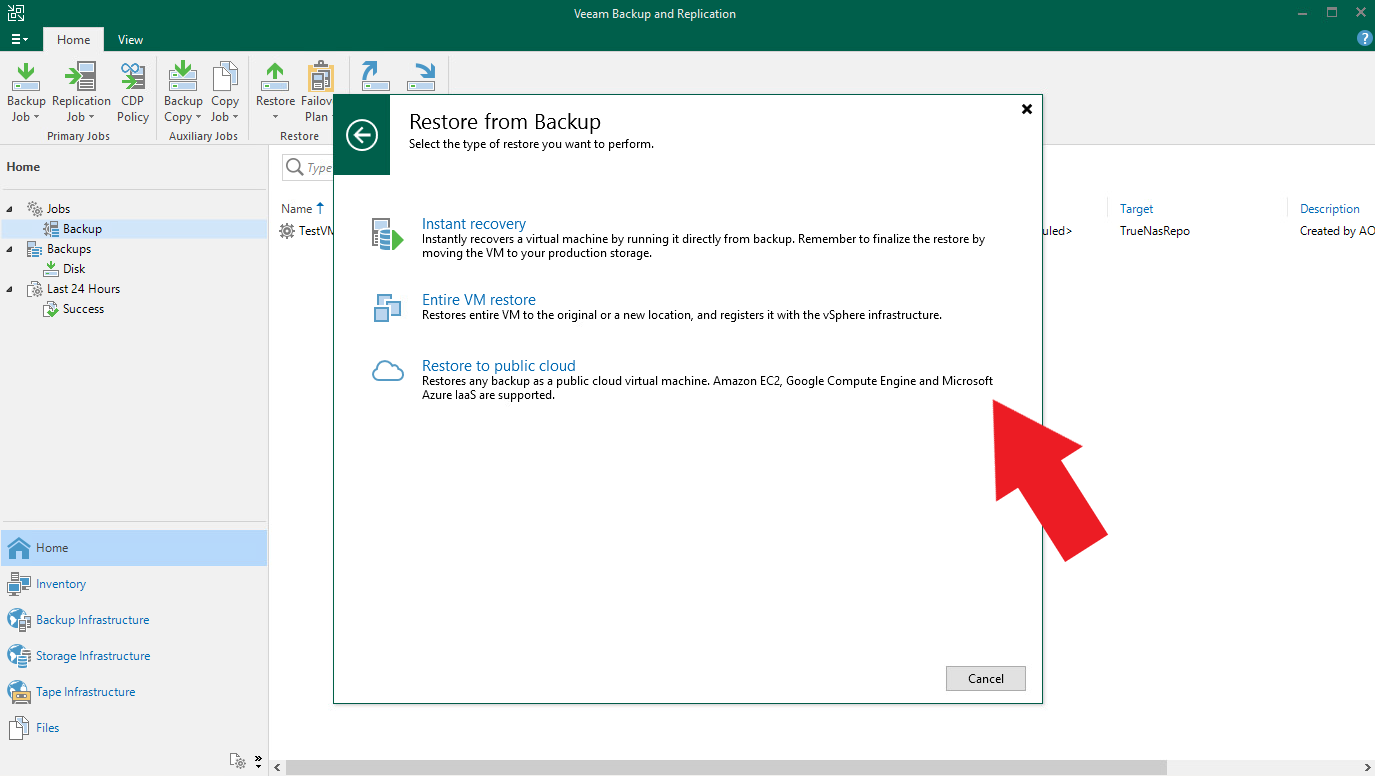The height and width of the screenshot is (776, 1375).
Task: Click the horizontal scrollbar left arrow
Action: pyautogui.click(x=277, y=767)
